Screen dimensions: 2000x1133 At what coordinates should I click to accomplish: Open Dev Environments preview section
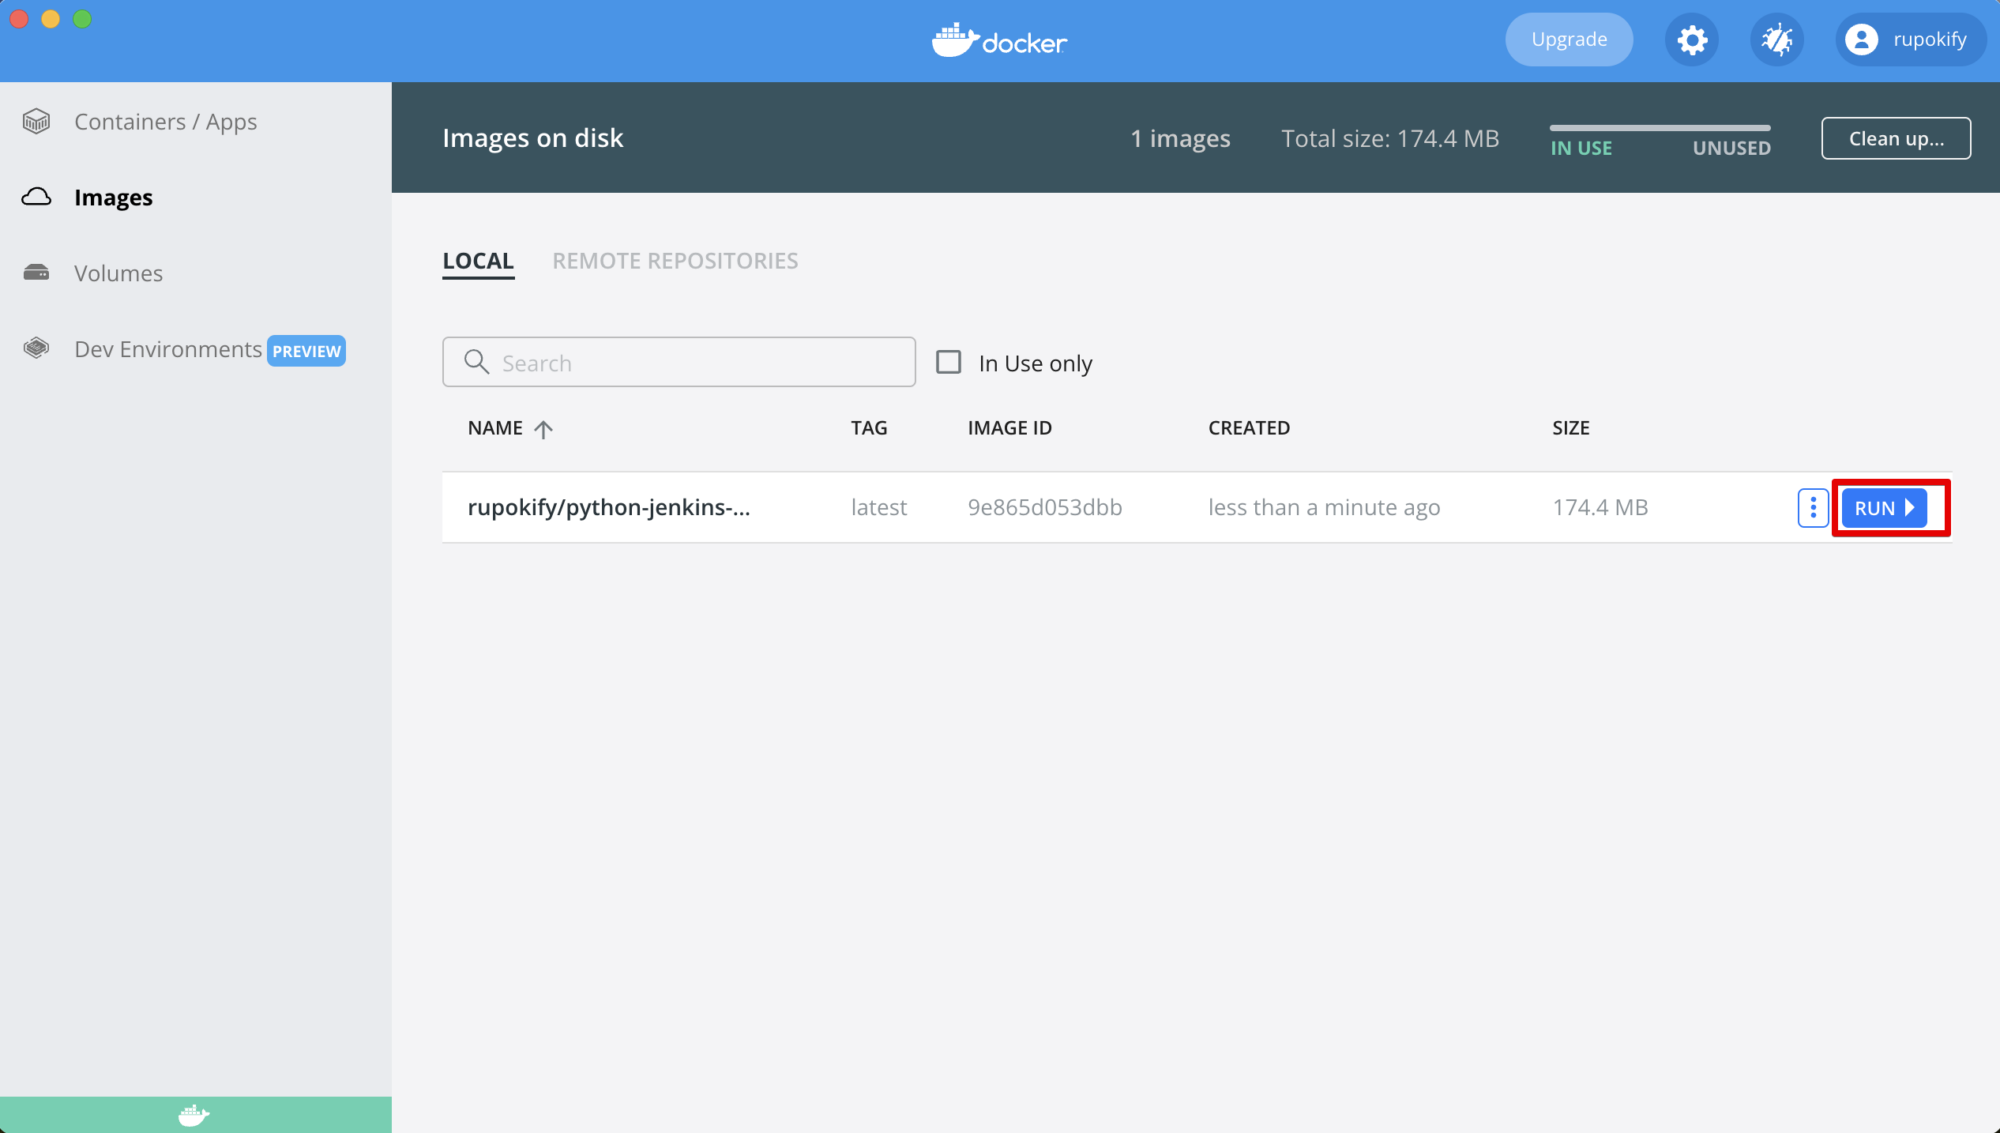tap(168, 349)
